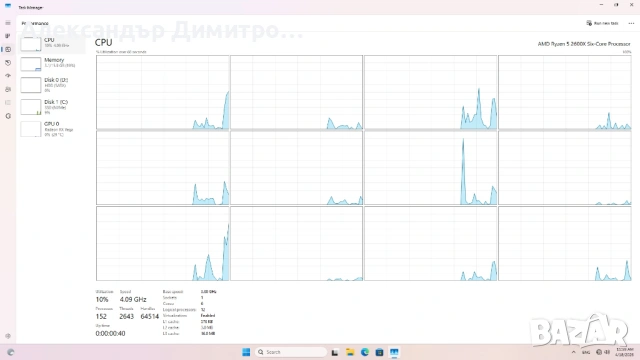Click Run new task button
Screen dimensions: 640x360
[x=602, y=23]
